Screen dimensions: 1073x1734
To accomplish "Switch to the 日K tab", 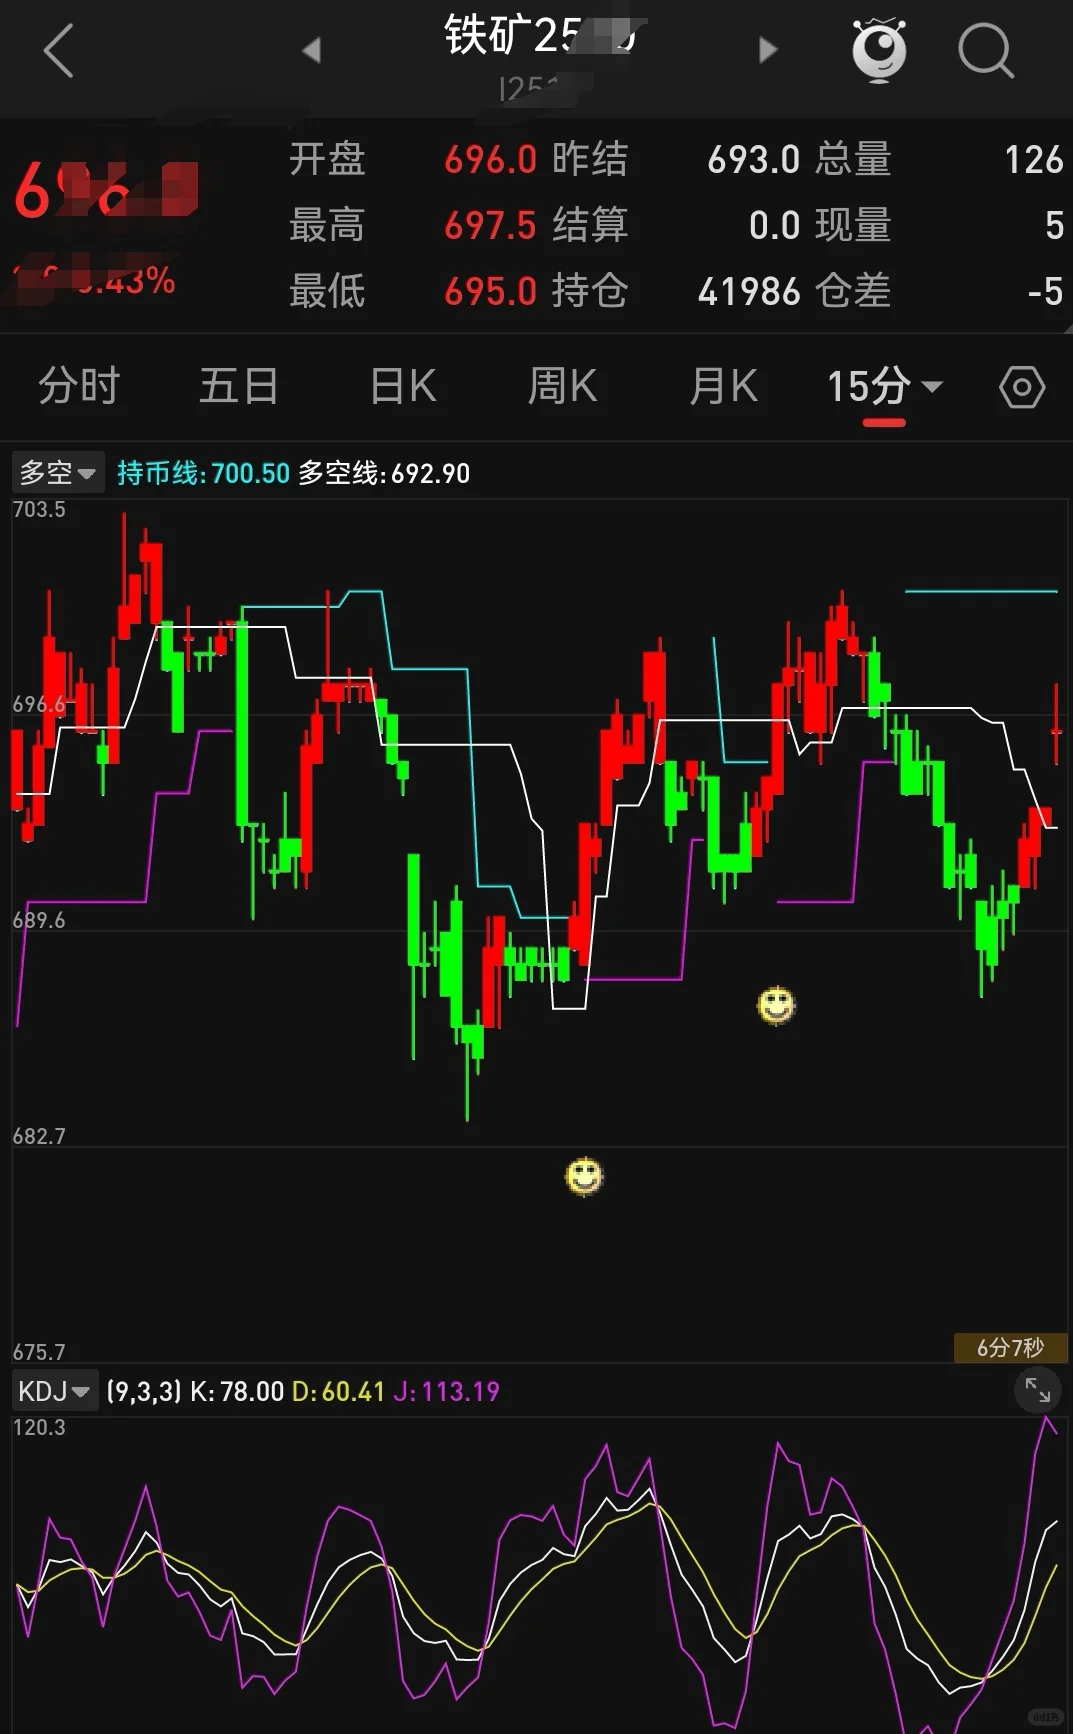I will 403,386.
